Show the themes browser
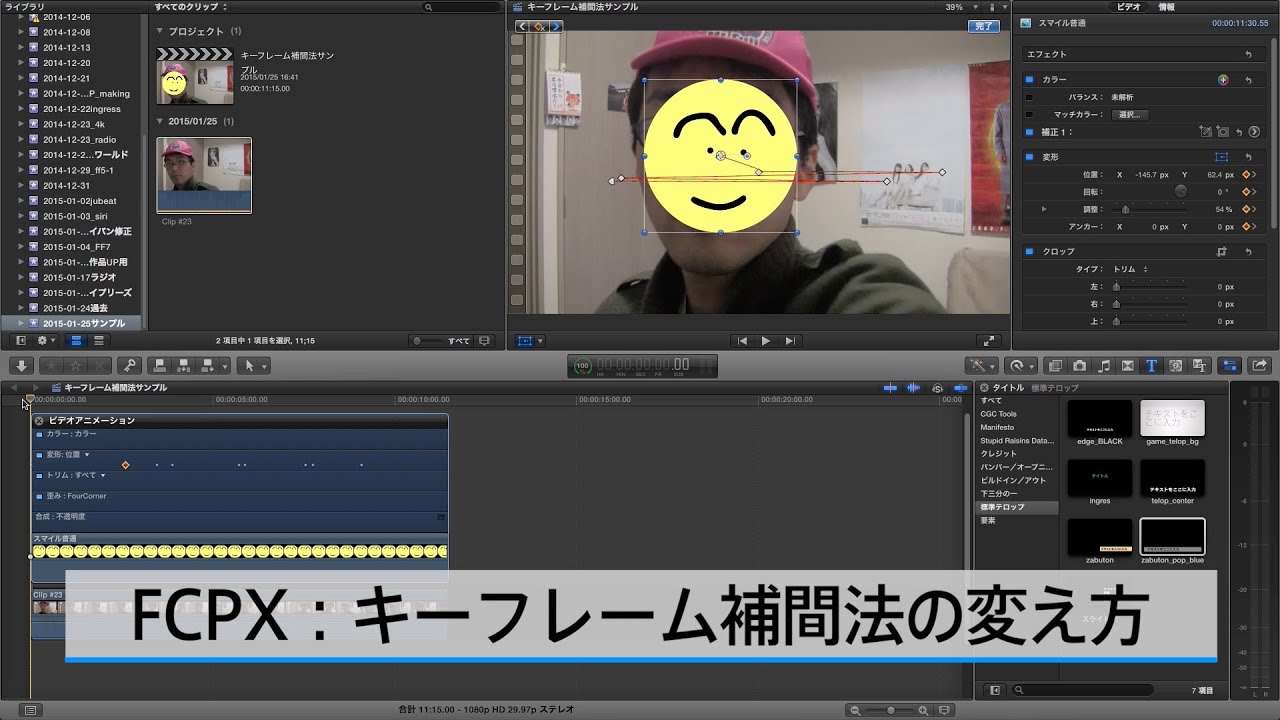 pyautogui.click(x=1200, y=365)
